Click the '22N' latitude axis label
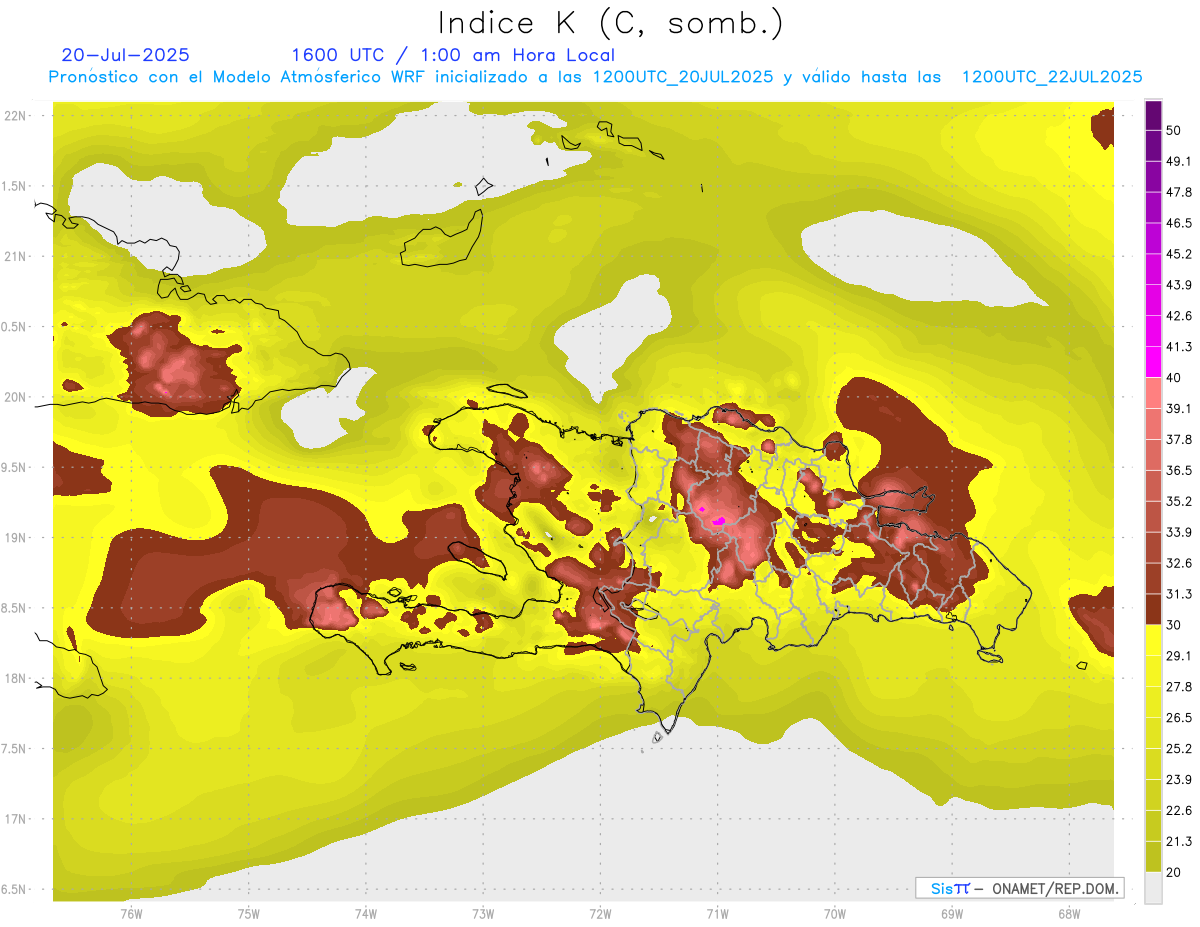This screenshot has height=927, width=1200. 17,115
